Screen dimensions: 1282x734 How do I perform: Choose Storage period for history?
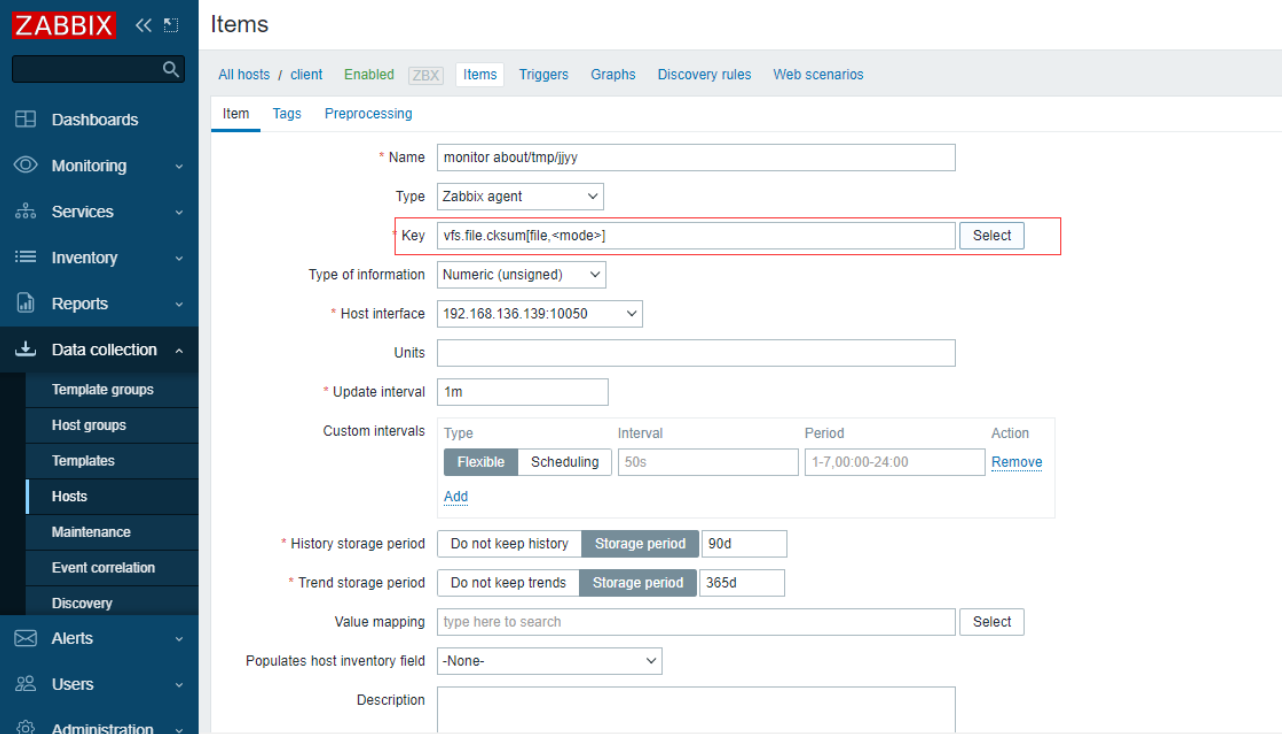pos(640,544)
